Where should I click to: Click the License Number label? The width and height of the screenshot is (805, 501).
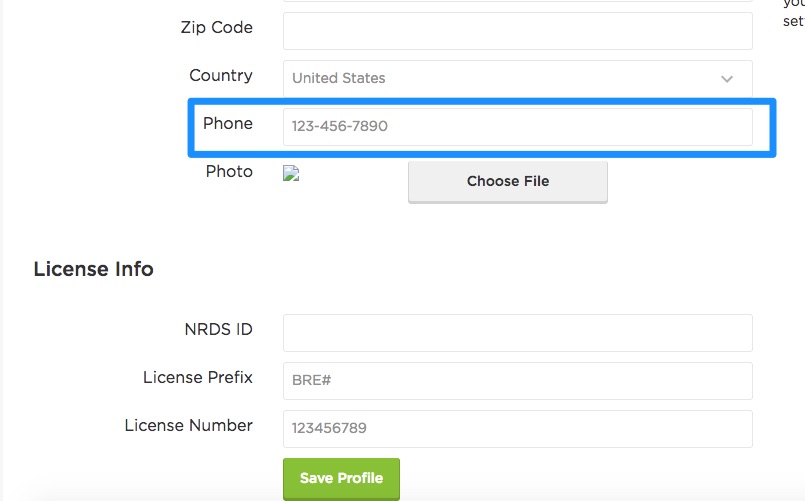(x=188, y=425)
